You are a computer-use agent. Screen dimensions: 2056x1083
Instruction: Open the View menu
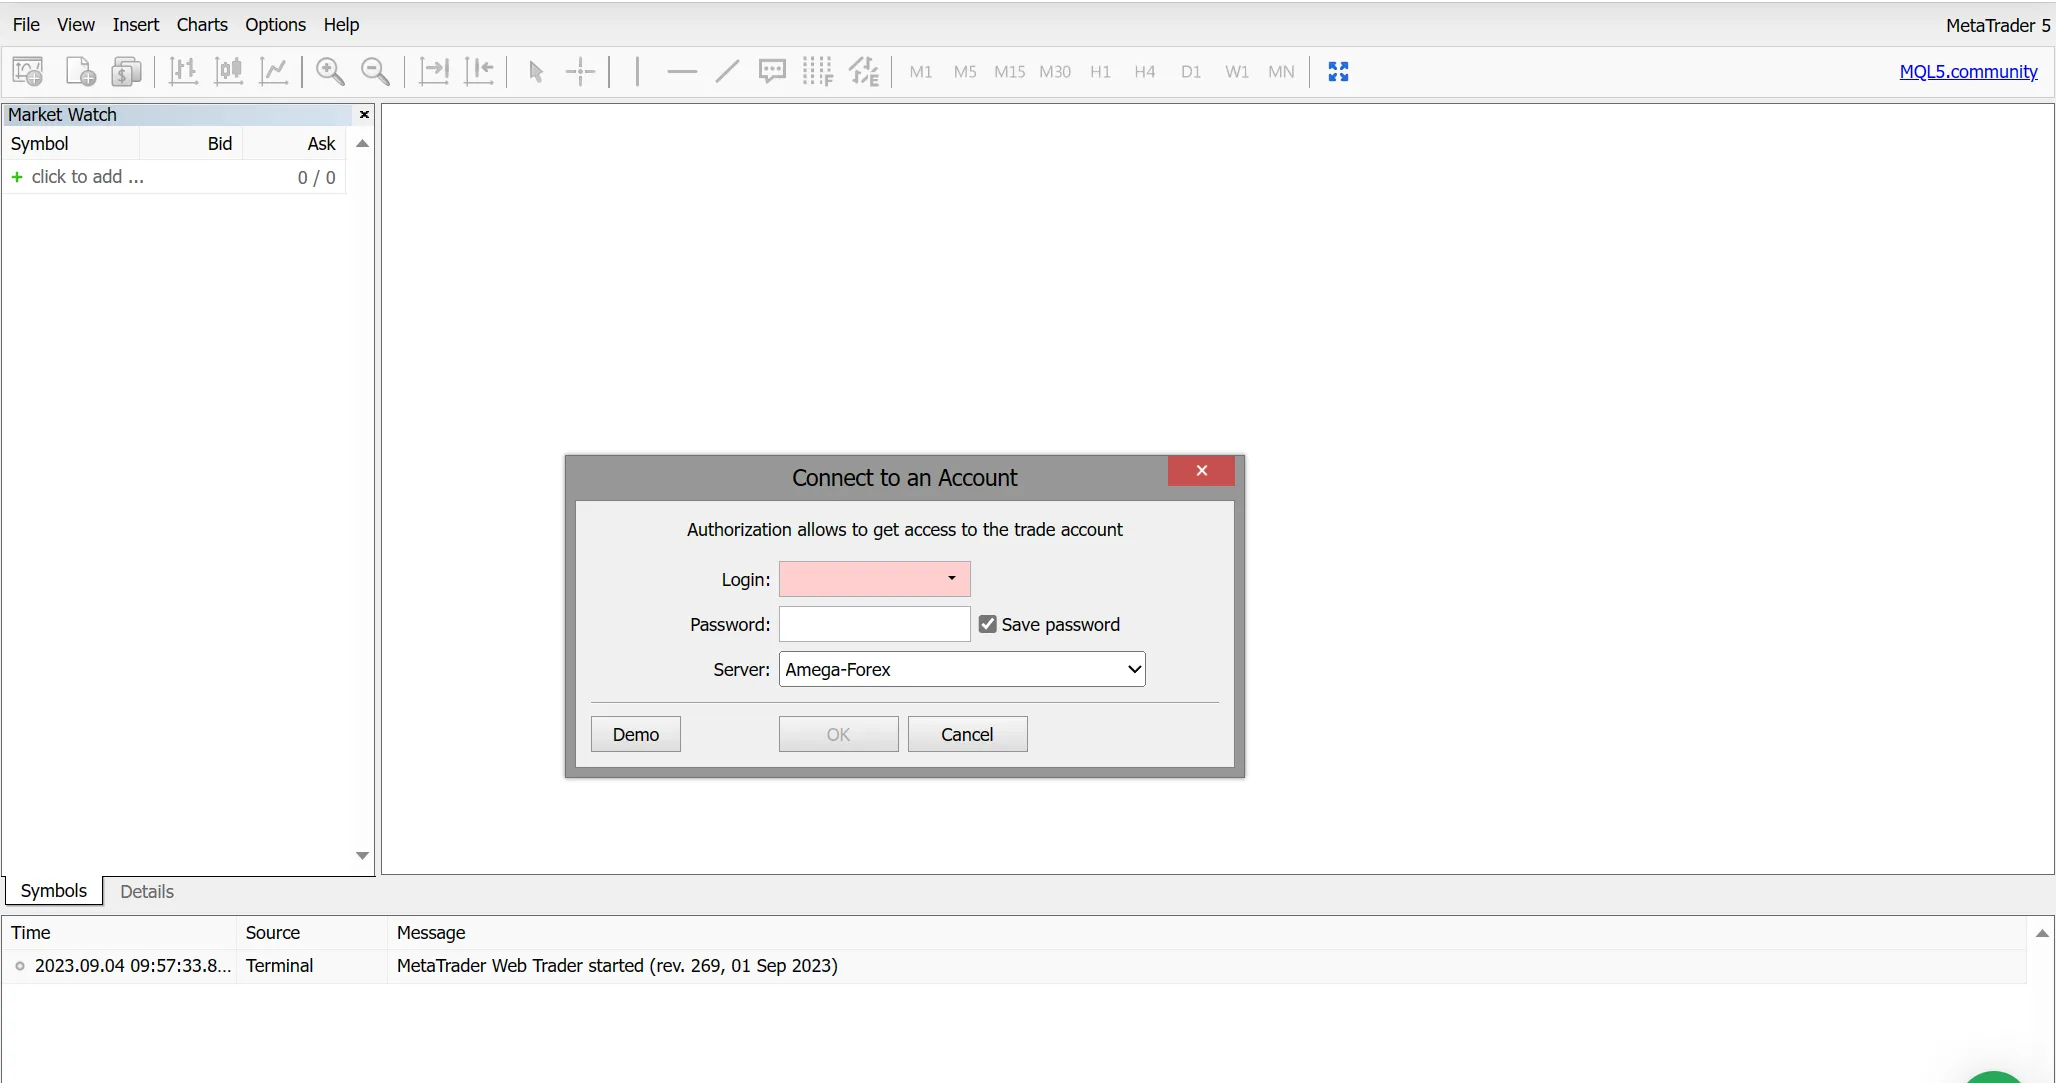[76, 24]
